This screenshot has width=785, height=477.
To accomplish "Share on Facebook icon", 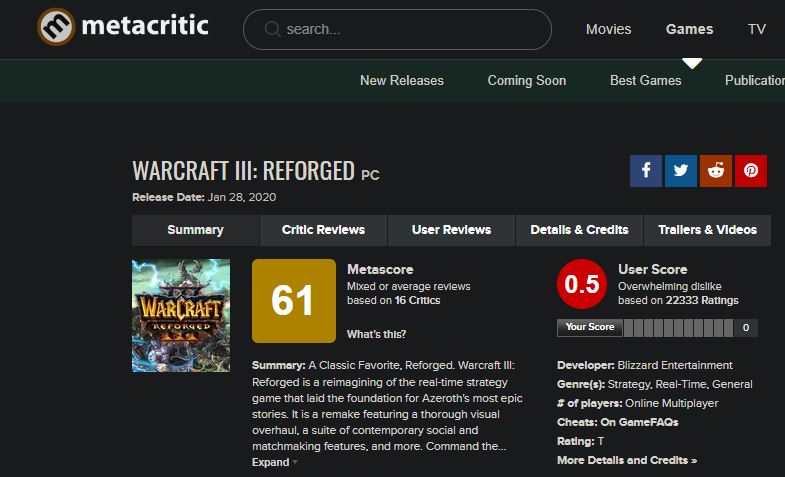I will pos(646,170).
